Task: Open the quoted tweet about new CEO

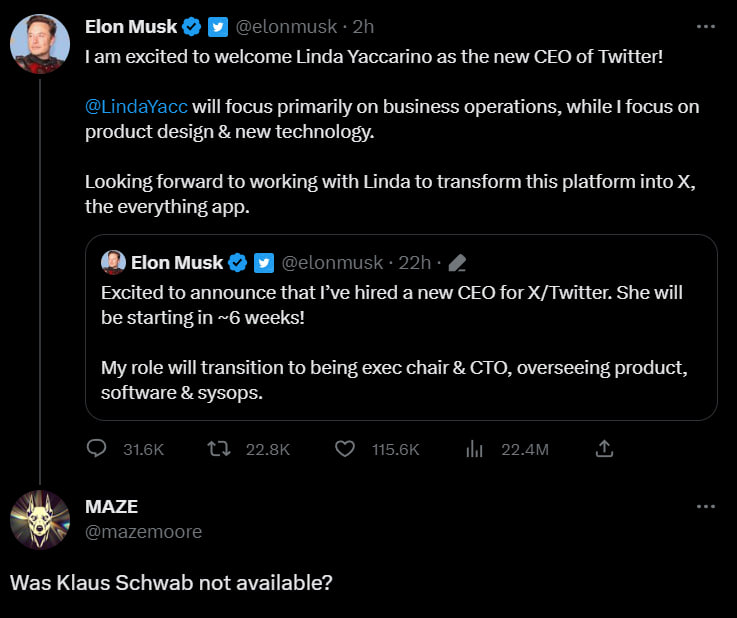Action: tap(401, 340)
